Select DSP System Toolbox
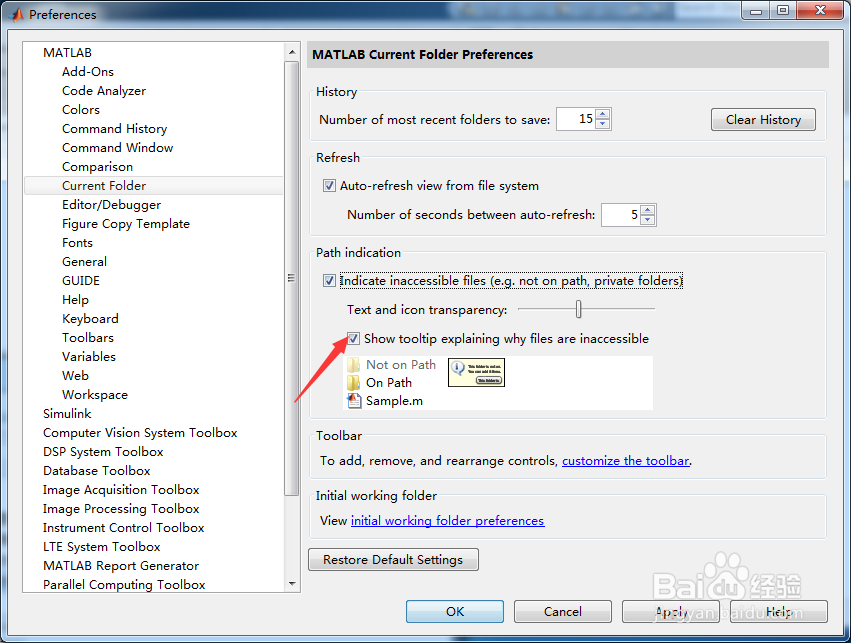This screenshot has height=643, width=851. click(103, 451)
